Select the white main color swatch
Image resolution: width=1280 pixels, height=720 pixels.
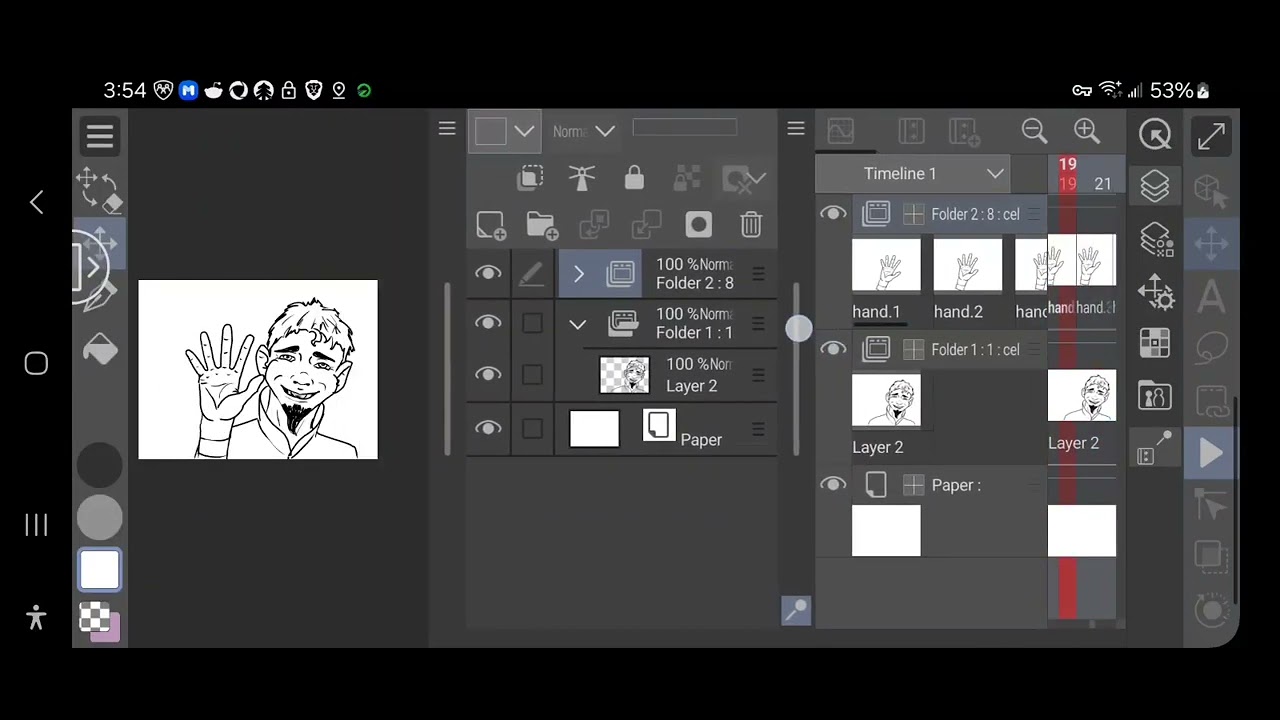pos(100,569)
